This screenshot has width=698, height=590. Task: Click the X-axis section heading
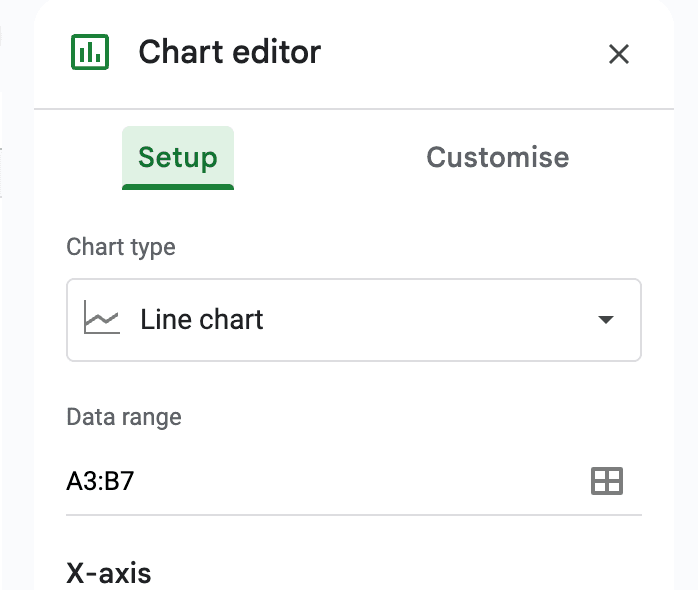pos(109,573)
